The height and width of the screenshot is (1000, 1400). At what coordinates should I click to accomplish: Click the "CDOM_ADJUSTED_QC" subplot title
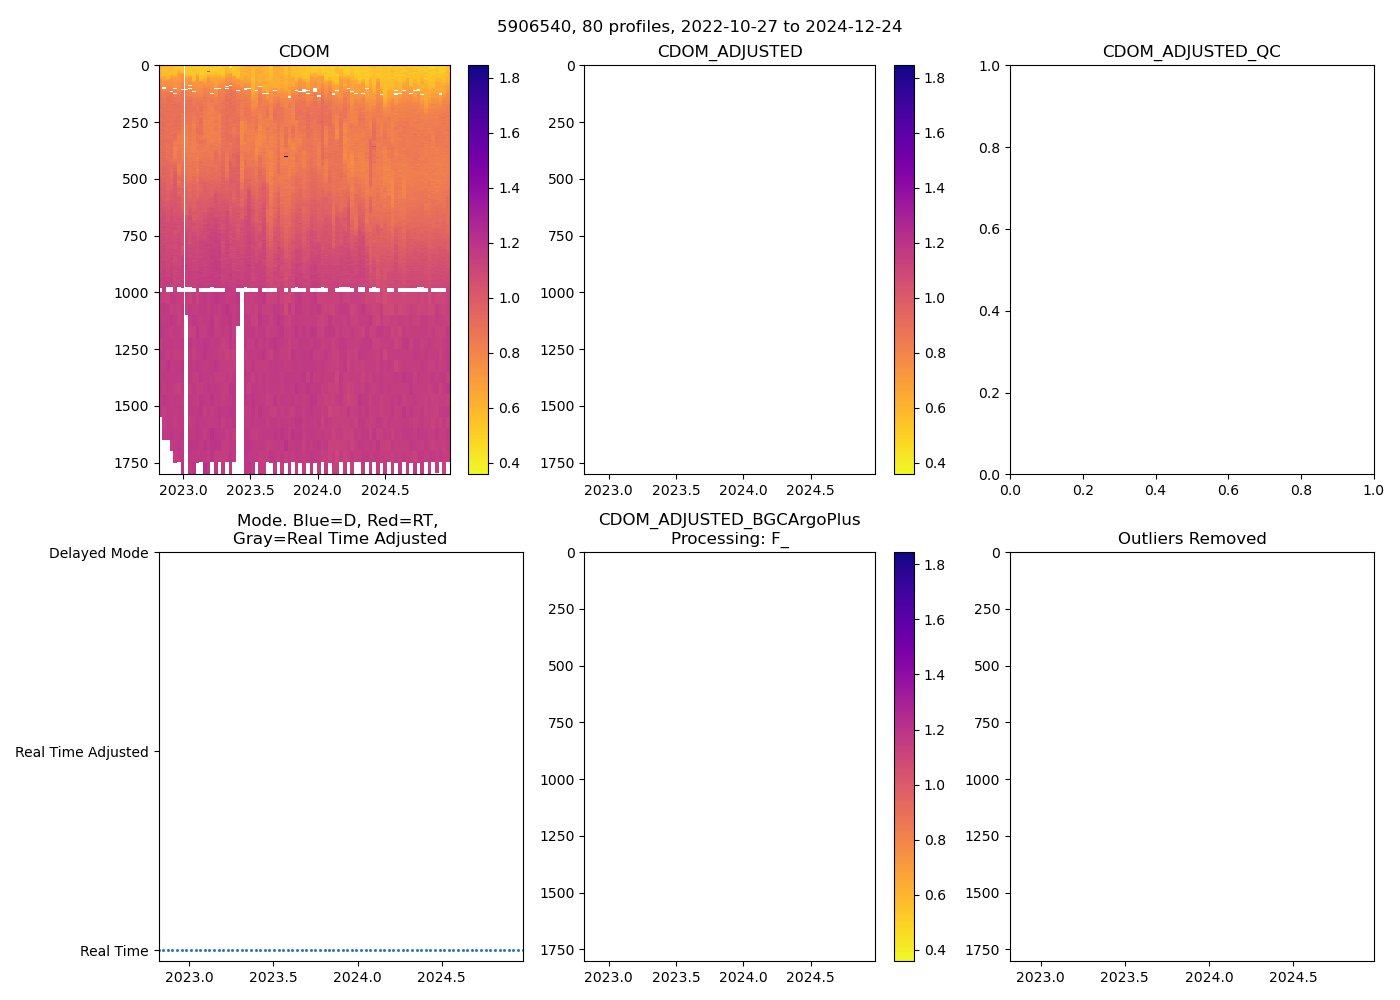pos(1191,51)
